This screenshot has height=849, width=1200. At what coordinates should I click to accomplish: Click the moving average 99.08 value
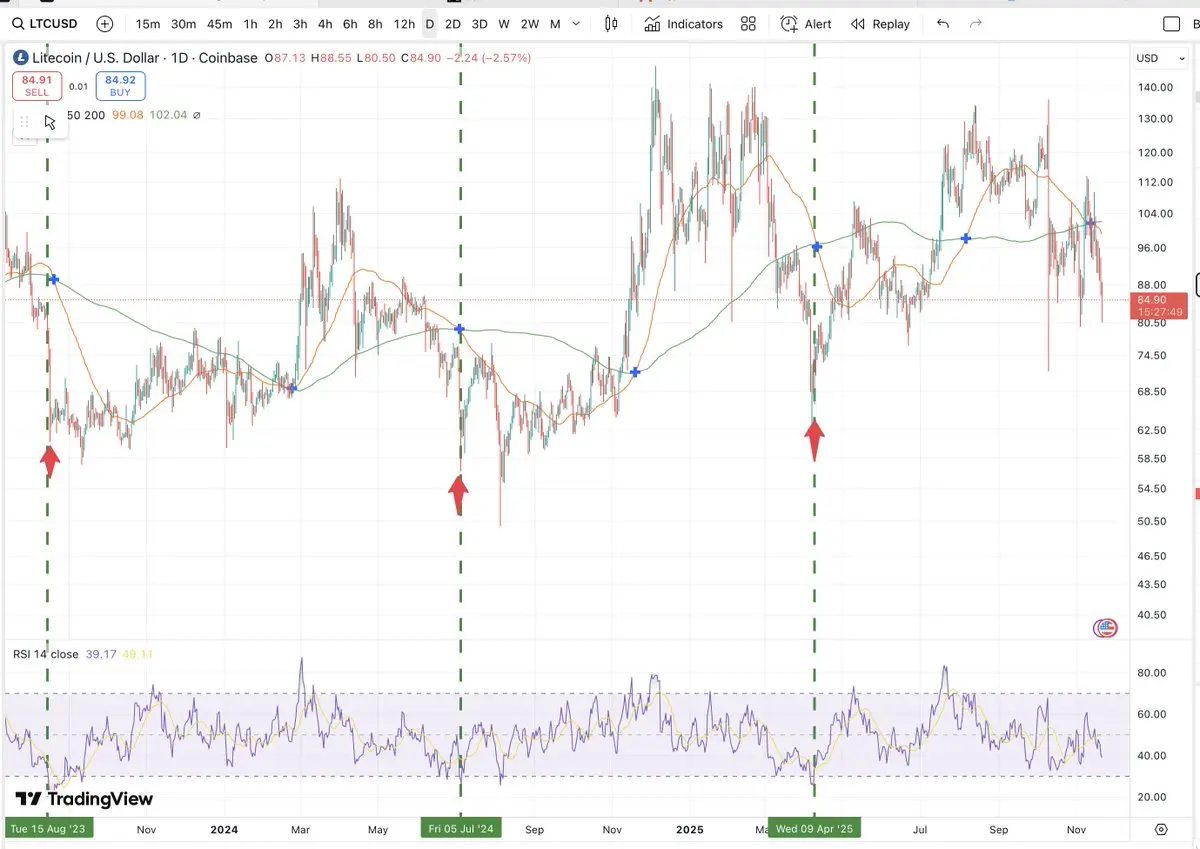pyautogui.click(x=128, y=115)
